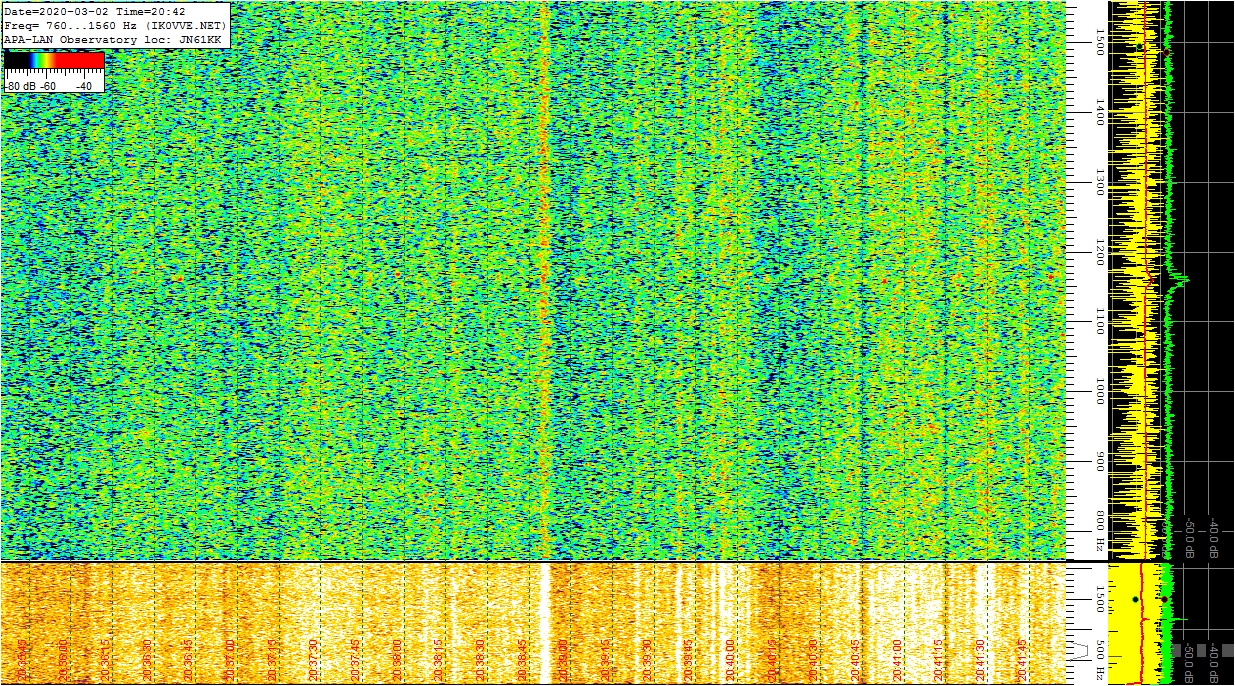Click the 1500 label on the lower wideband axis
Image resolution: width=1235 pixels, height=686 pixels.
tap(1098, 598)
